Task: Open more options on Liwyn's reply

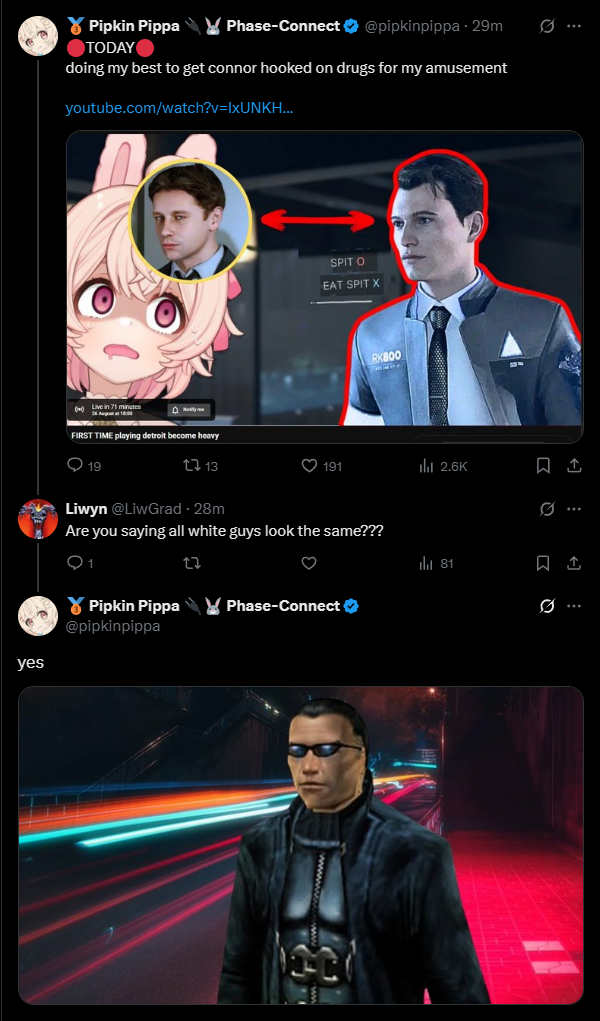Action: pyautogui.click(x=574, y=509)
